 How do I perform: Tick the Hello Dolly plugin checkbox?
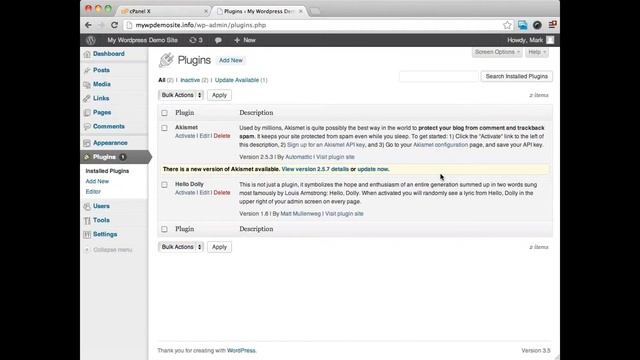tap(164, 185)
